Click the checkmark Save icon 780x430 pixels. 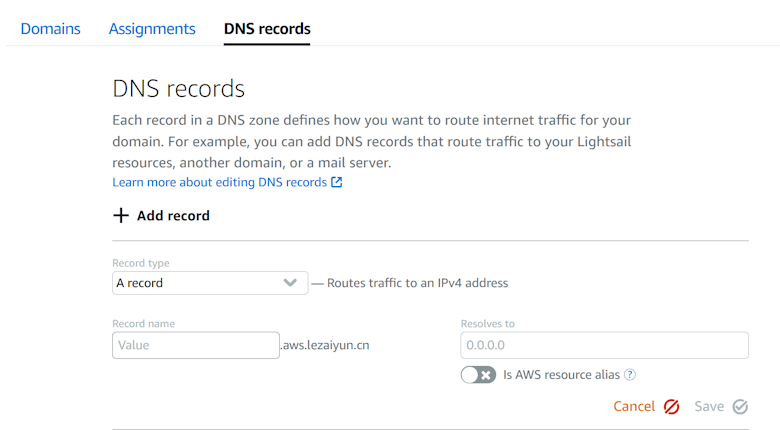(740, 406)
